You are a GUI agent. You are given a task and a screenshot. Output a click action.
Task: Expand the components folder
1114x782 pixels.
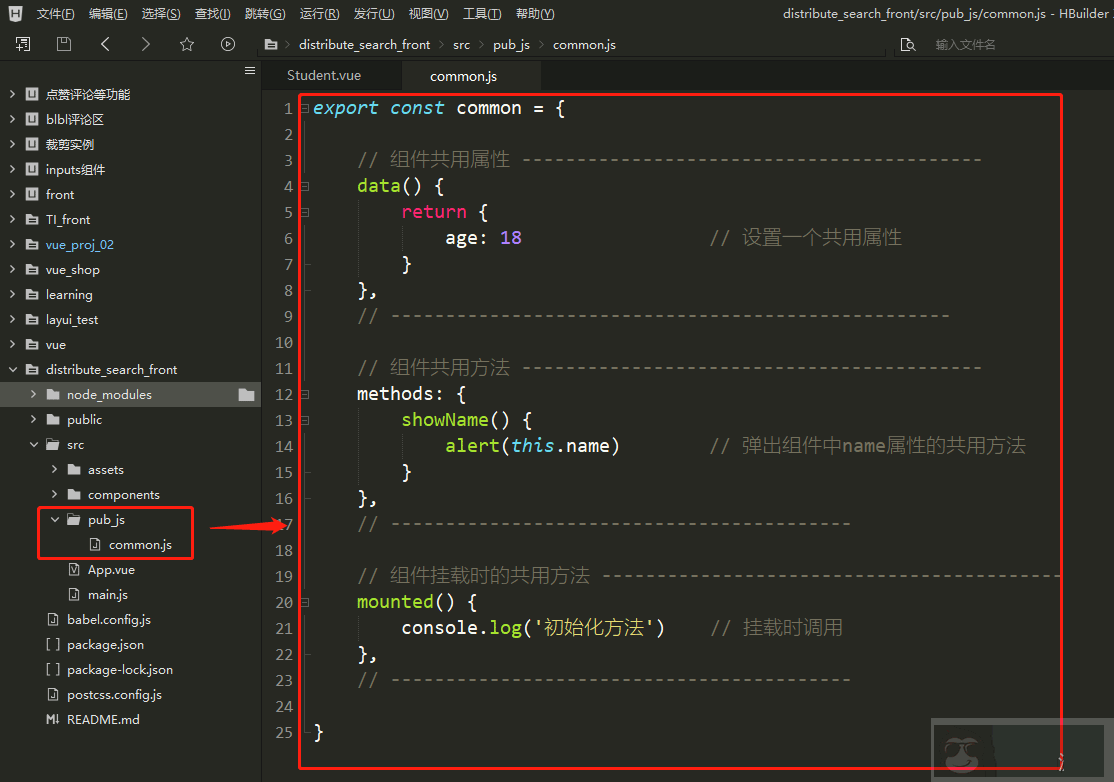[x=53, y=494]
